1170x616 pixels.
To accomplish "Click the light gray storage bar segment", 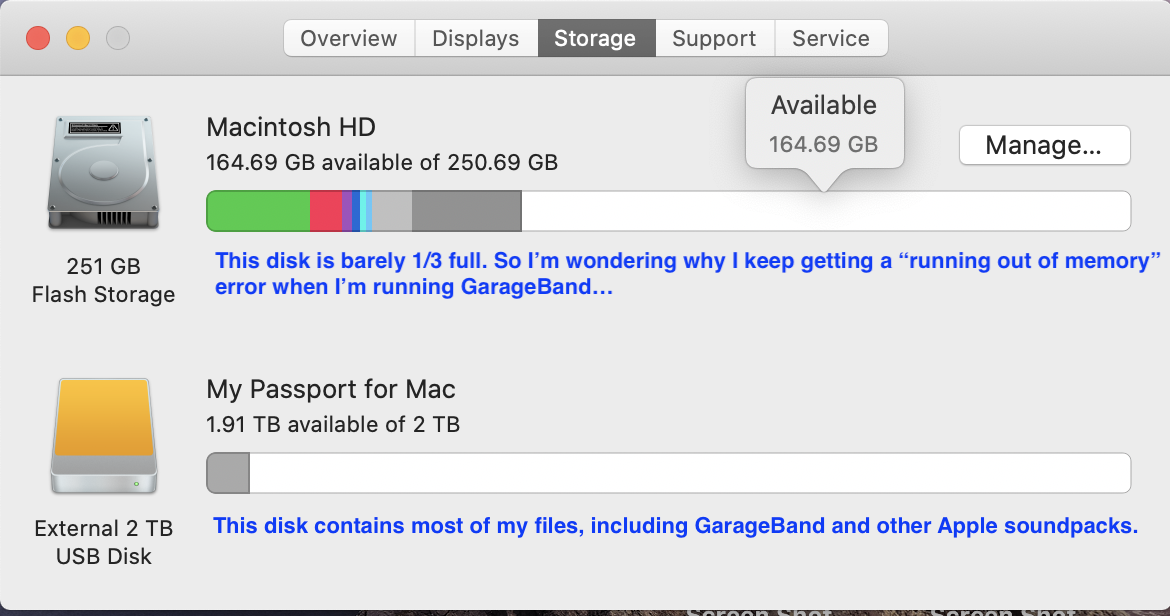I will pos(392,211).
